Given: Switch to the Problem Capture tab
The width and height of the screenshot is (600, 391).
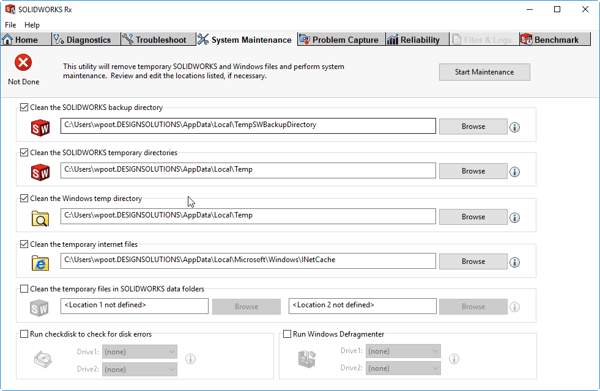Looking at the screenshot, I should click(341, 39).
